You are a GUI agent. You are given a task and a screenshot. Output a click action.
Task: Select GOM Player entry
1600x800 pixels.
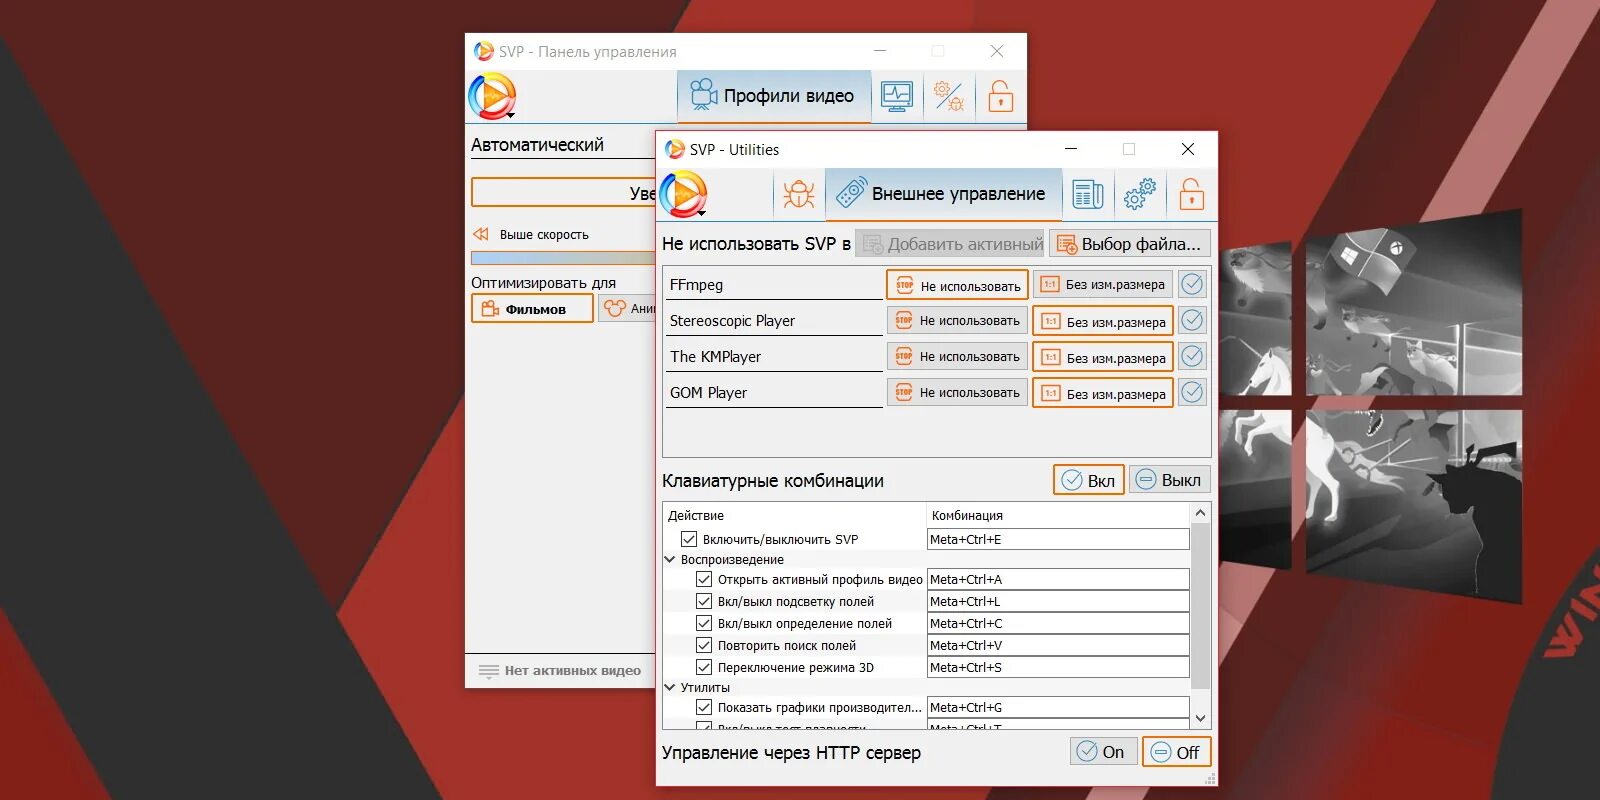774,393
